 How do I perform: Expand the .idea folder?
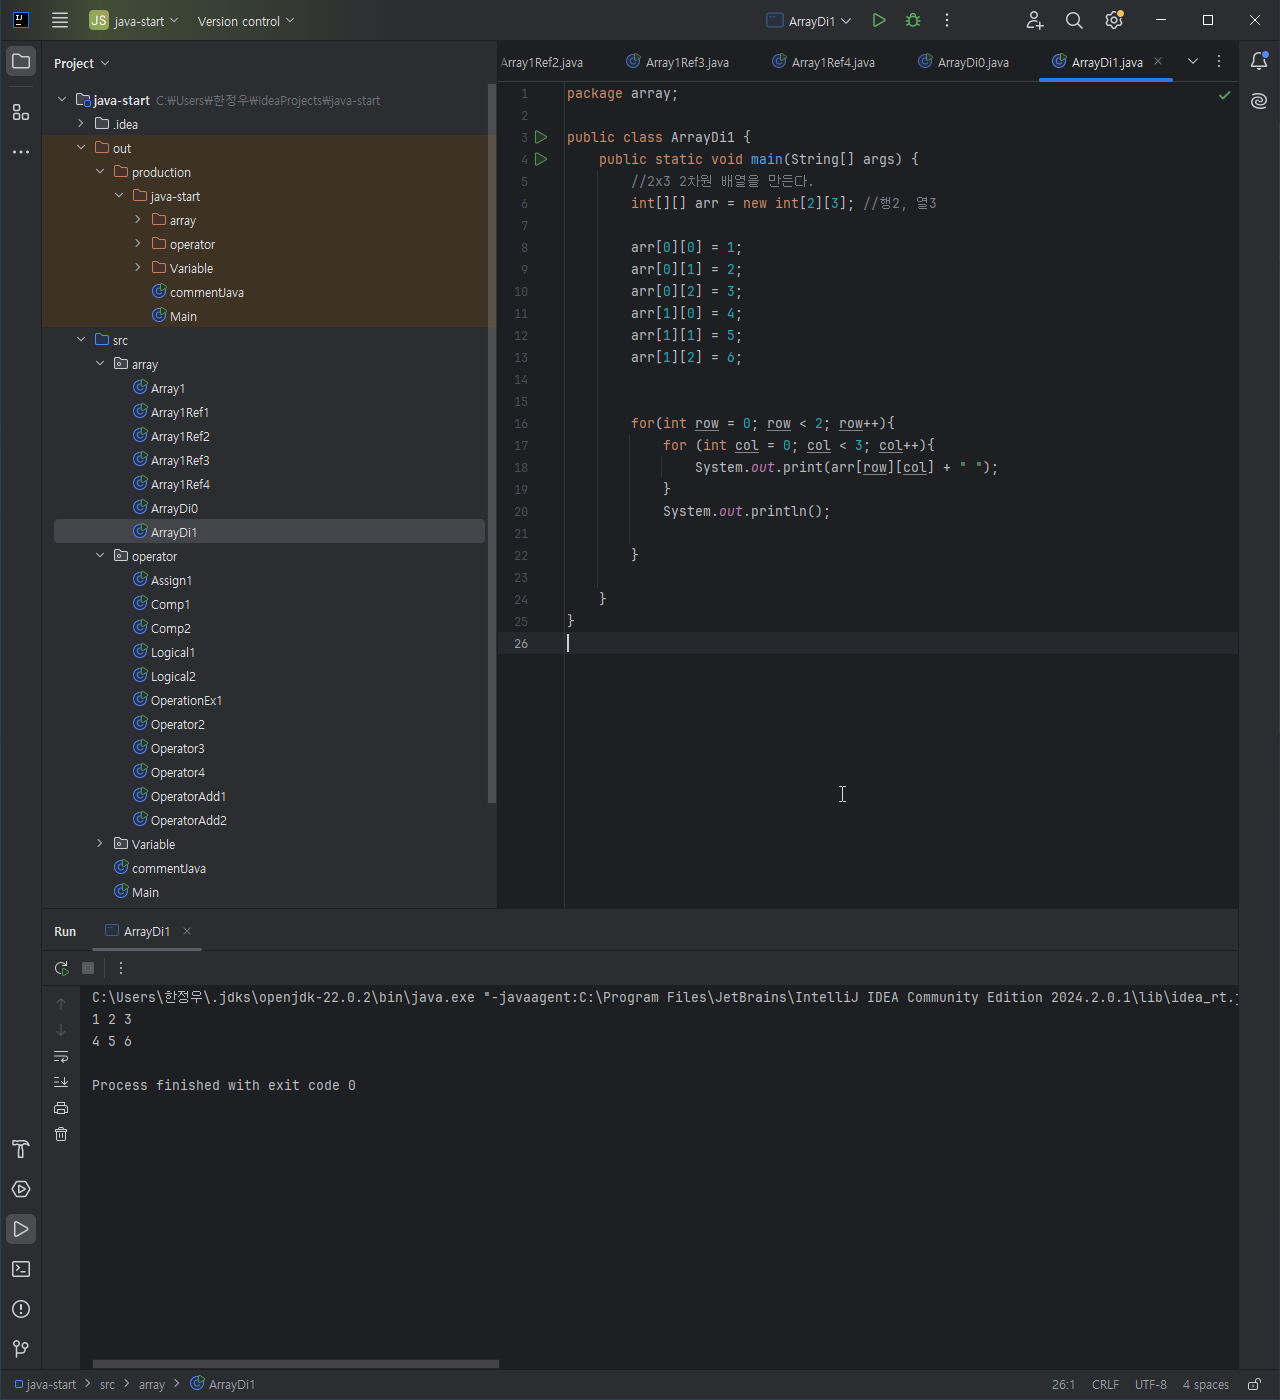pos(81,124)
